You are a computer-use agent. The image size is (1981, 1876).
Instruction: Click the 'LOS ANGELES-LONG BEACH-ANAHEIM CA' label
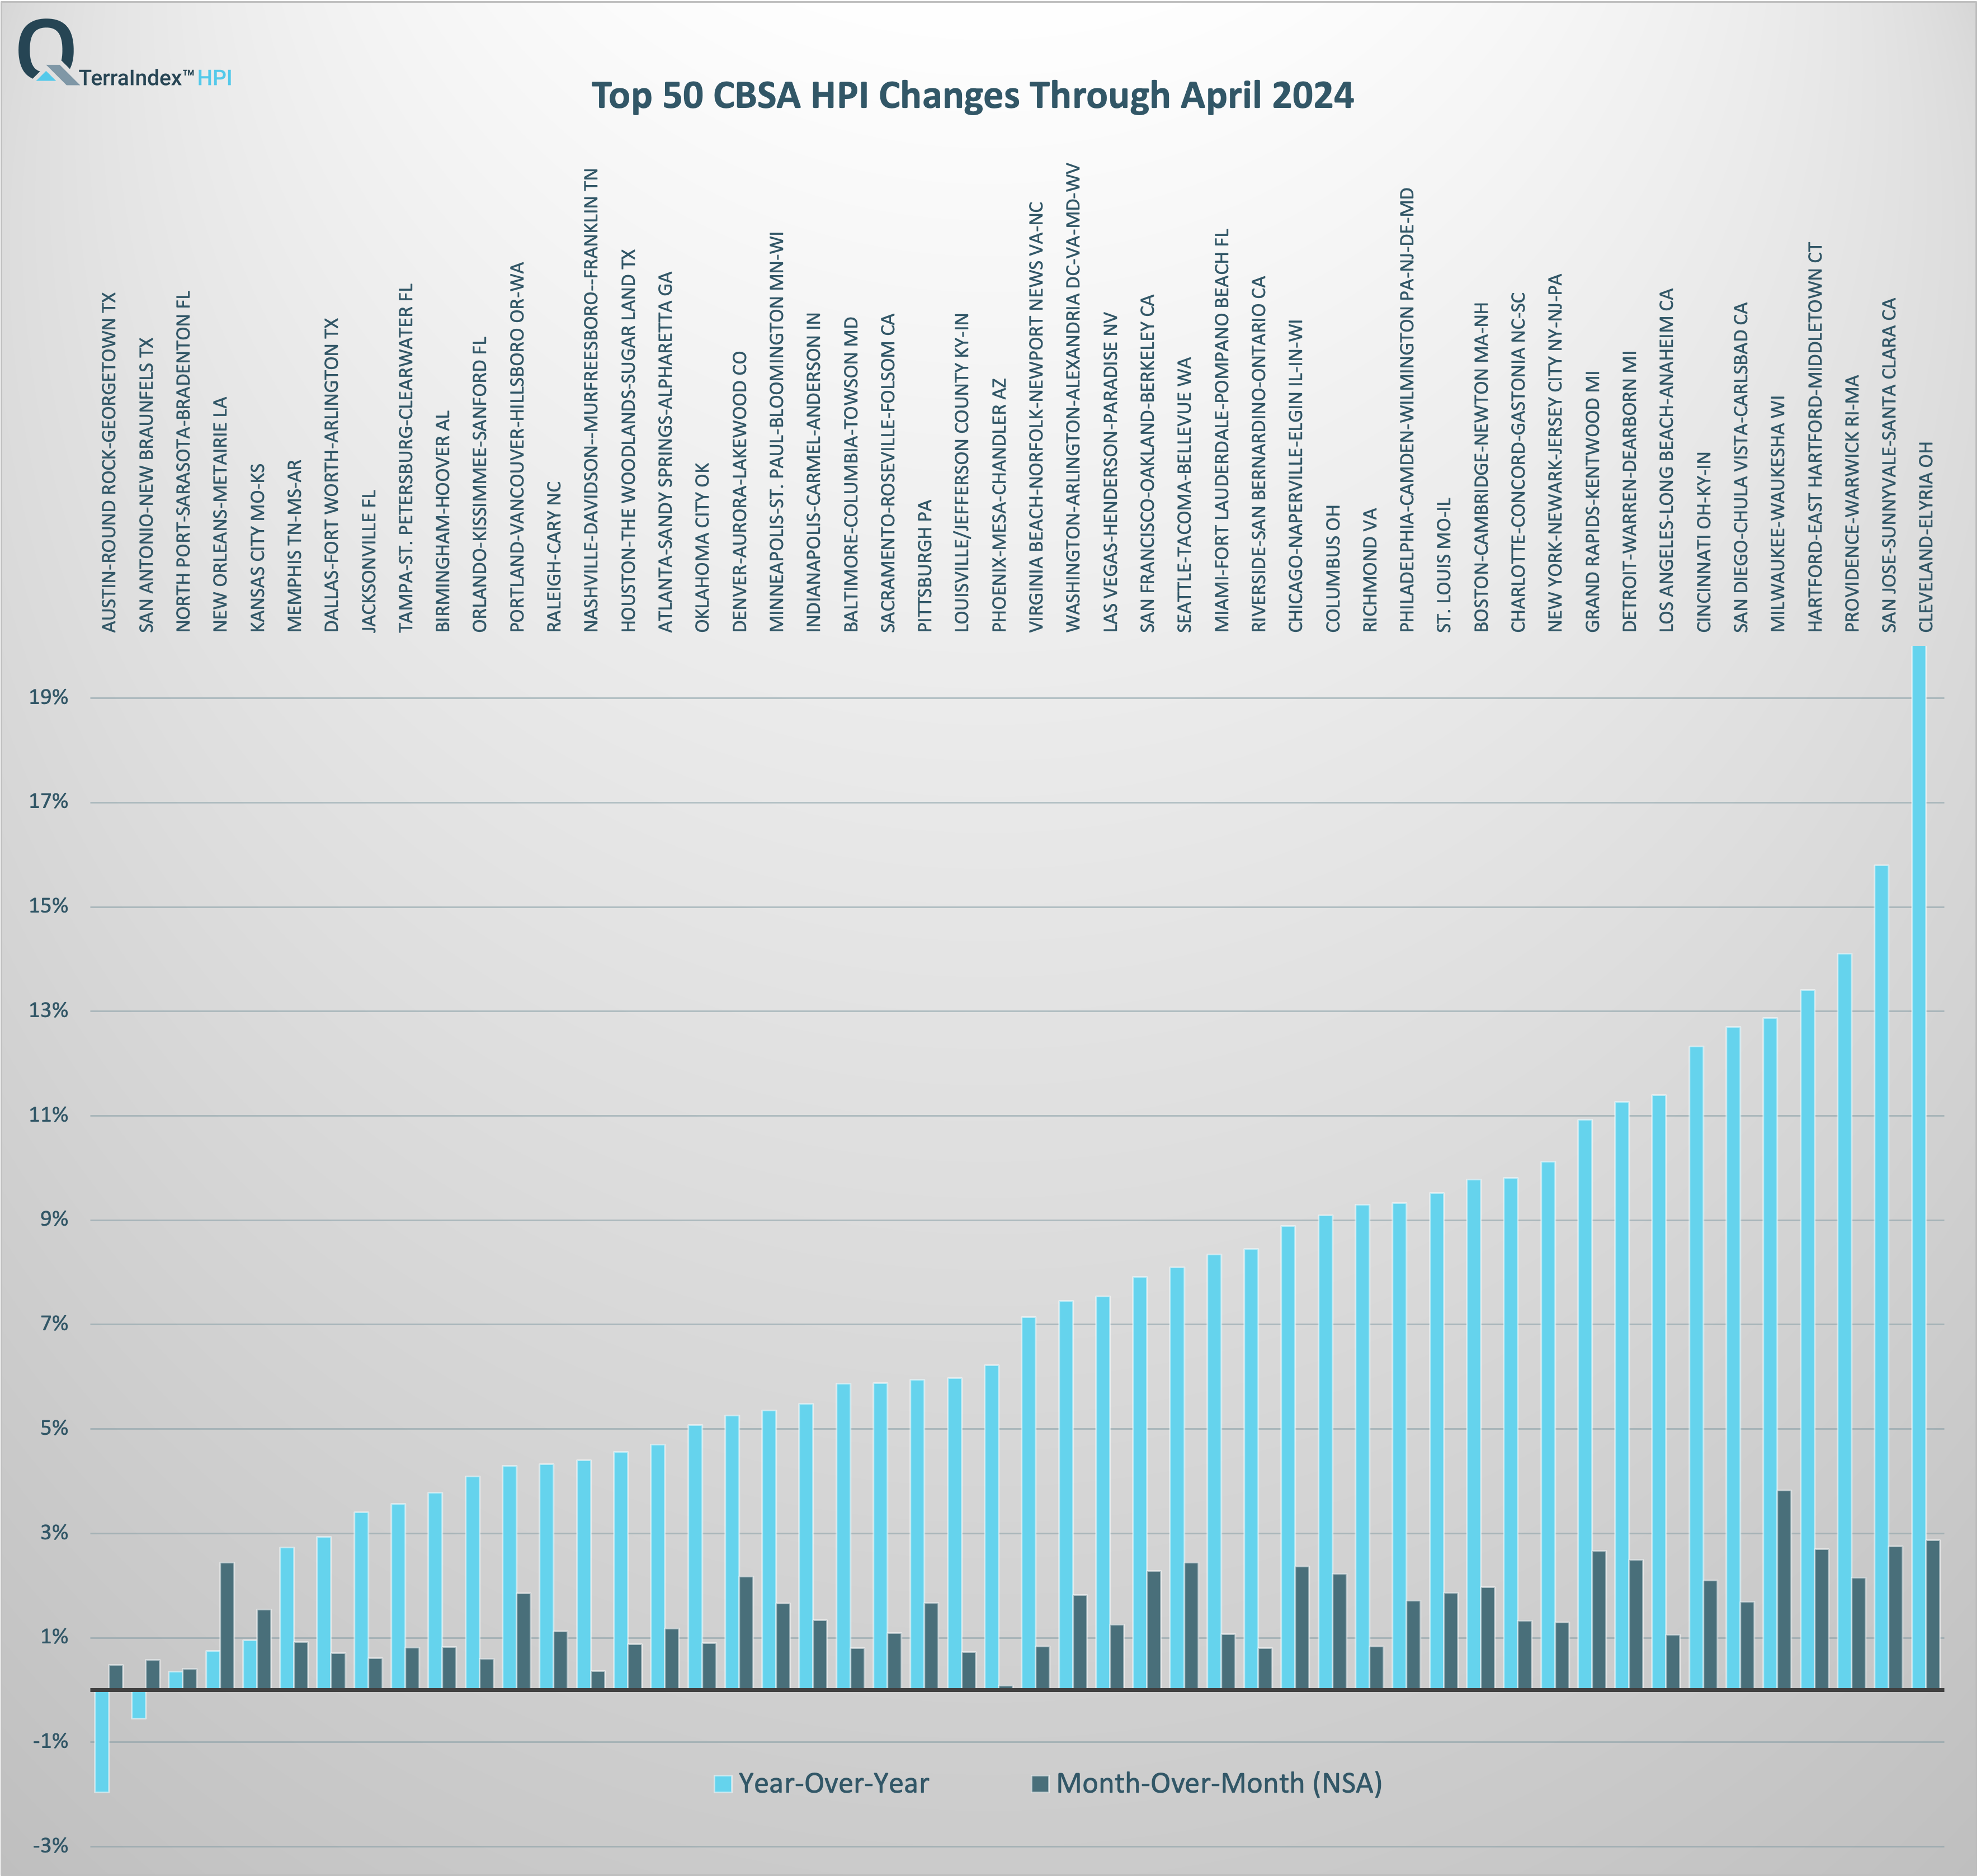click(x=1666, y=460)
